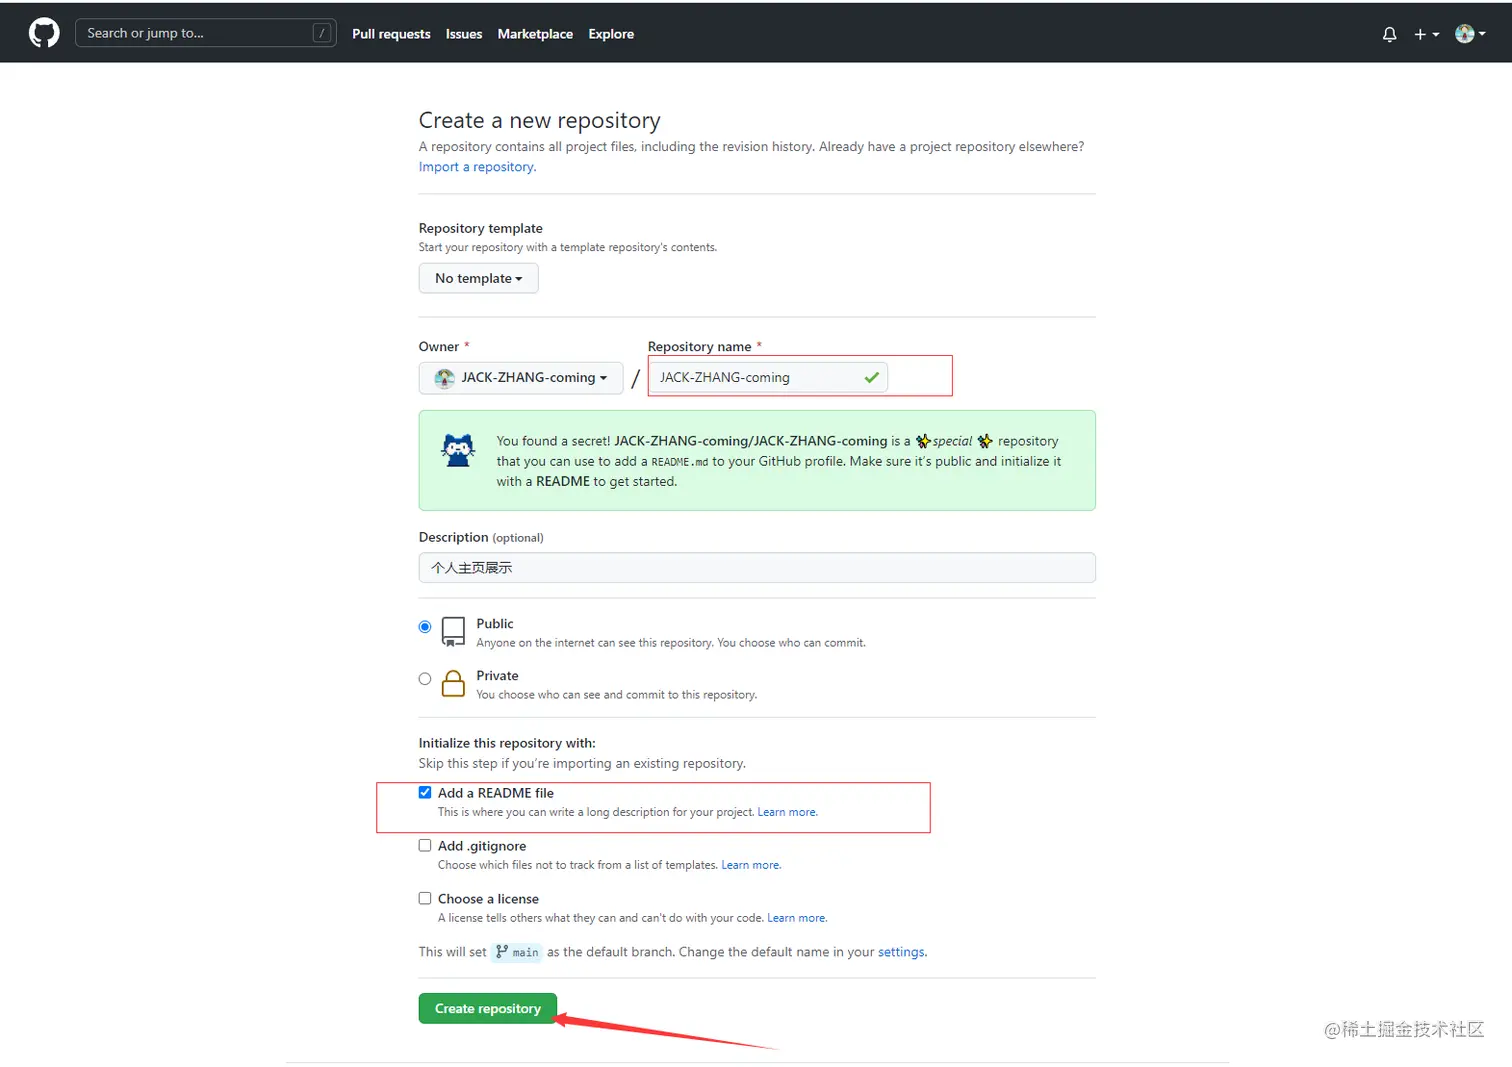The width and height of the screenshot is (1512, 1067).
Task: Open the Marketplace page
Action: coord(535,34)
